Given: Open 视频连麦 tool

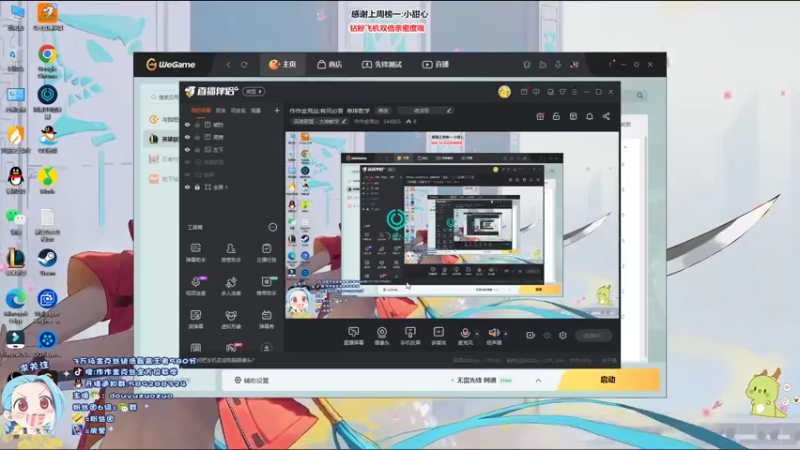Looking at the screenshot, I should tap(195, 286).
